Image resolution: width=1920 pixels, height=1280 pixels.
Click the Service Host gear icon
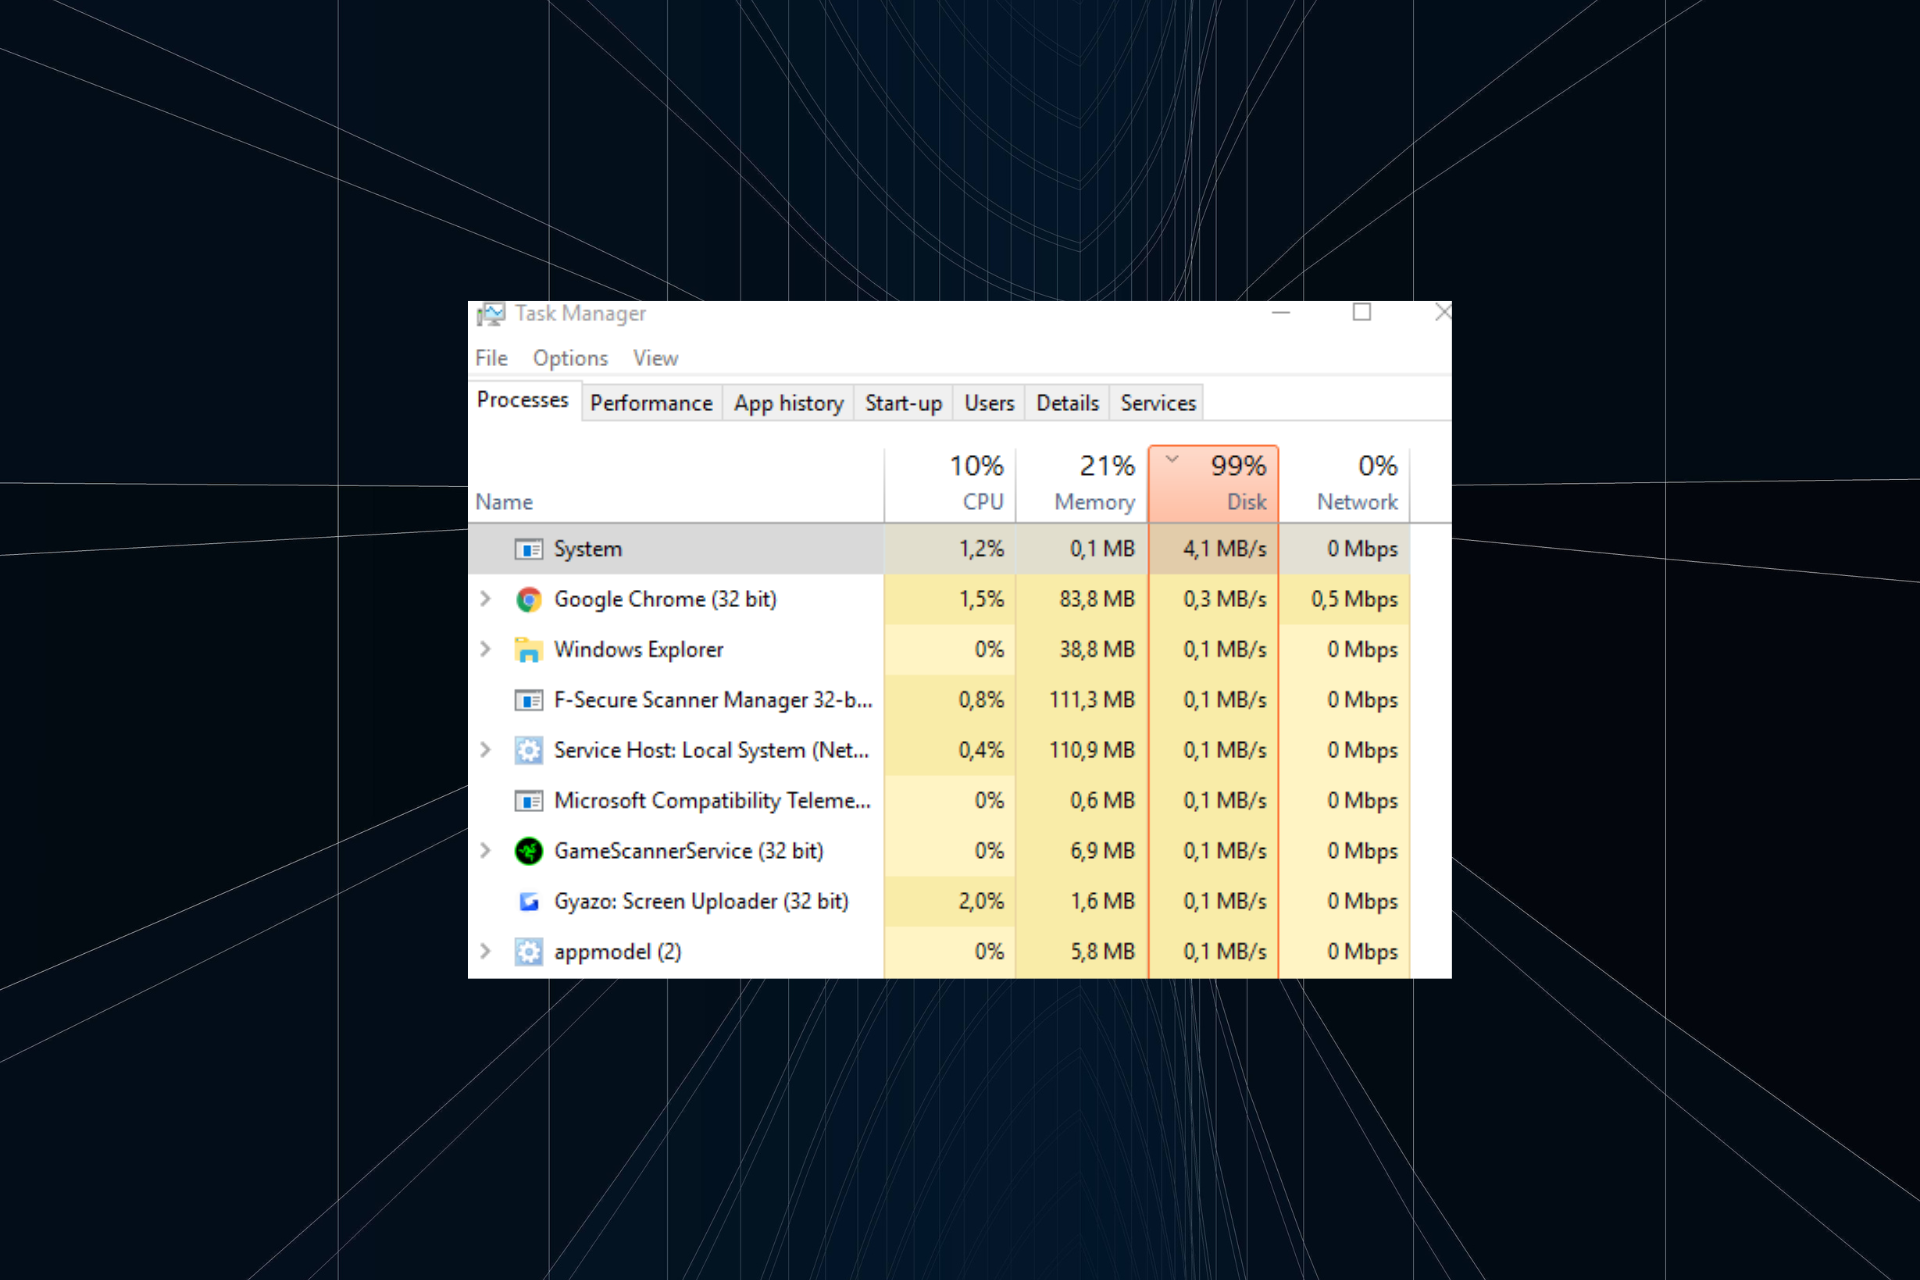coord(528,750)
